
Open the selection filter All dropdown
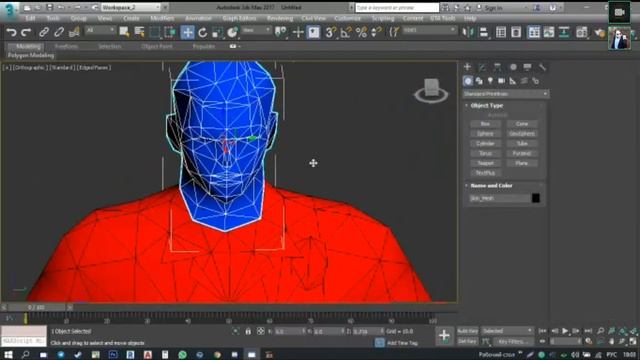click(100, 30)
